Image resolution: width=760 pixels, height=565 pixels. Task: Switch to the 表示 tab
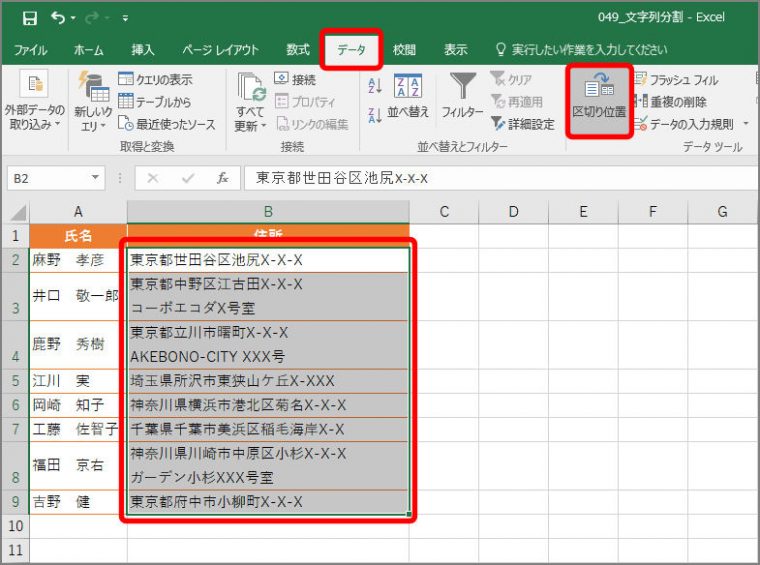[456, 49]
